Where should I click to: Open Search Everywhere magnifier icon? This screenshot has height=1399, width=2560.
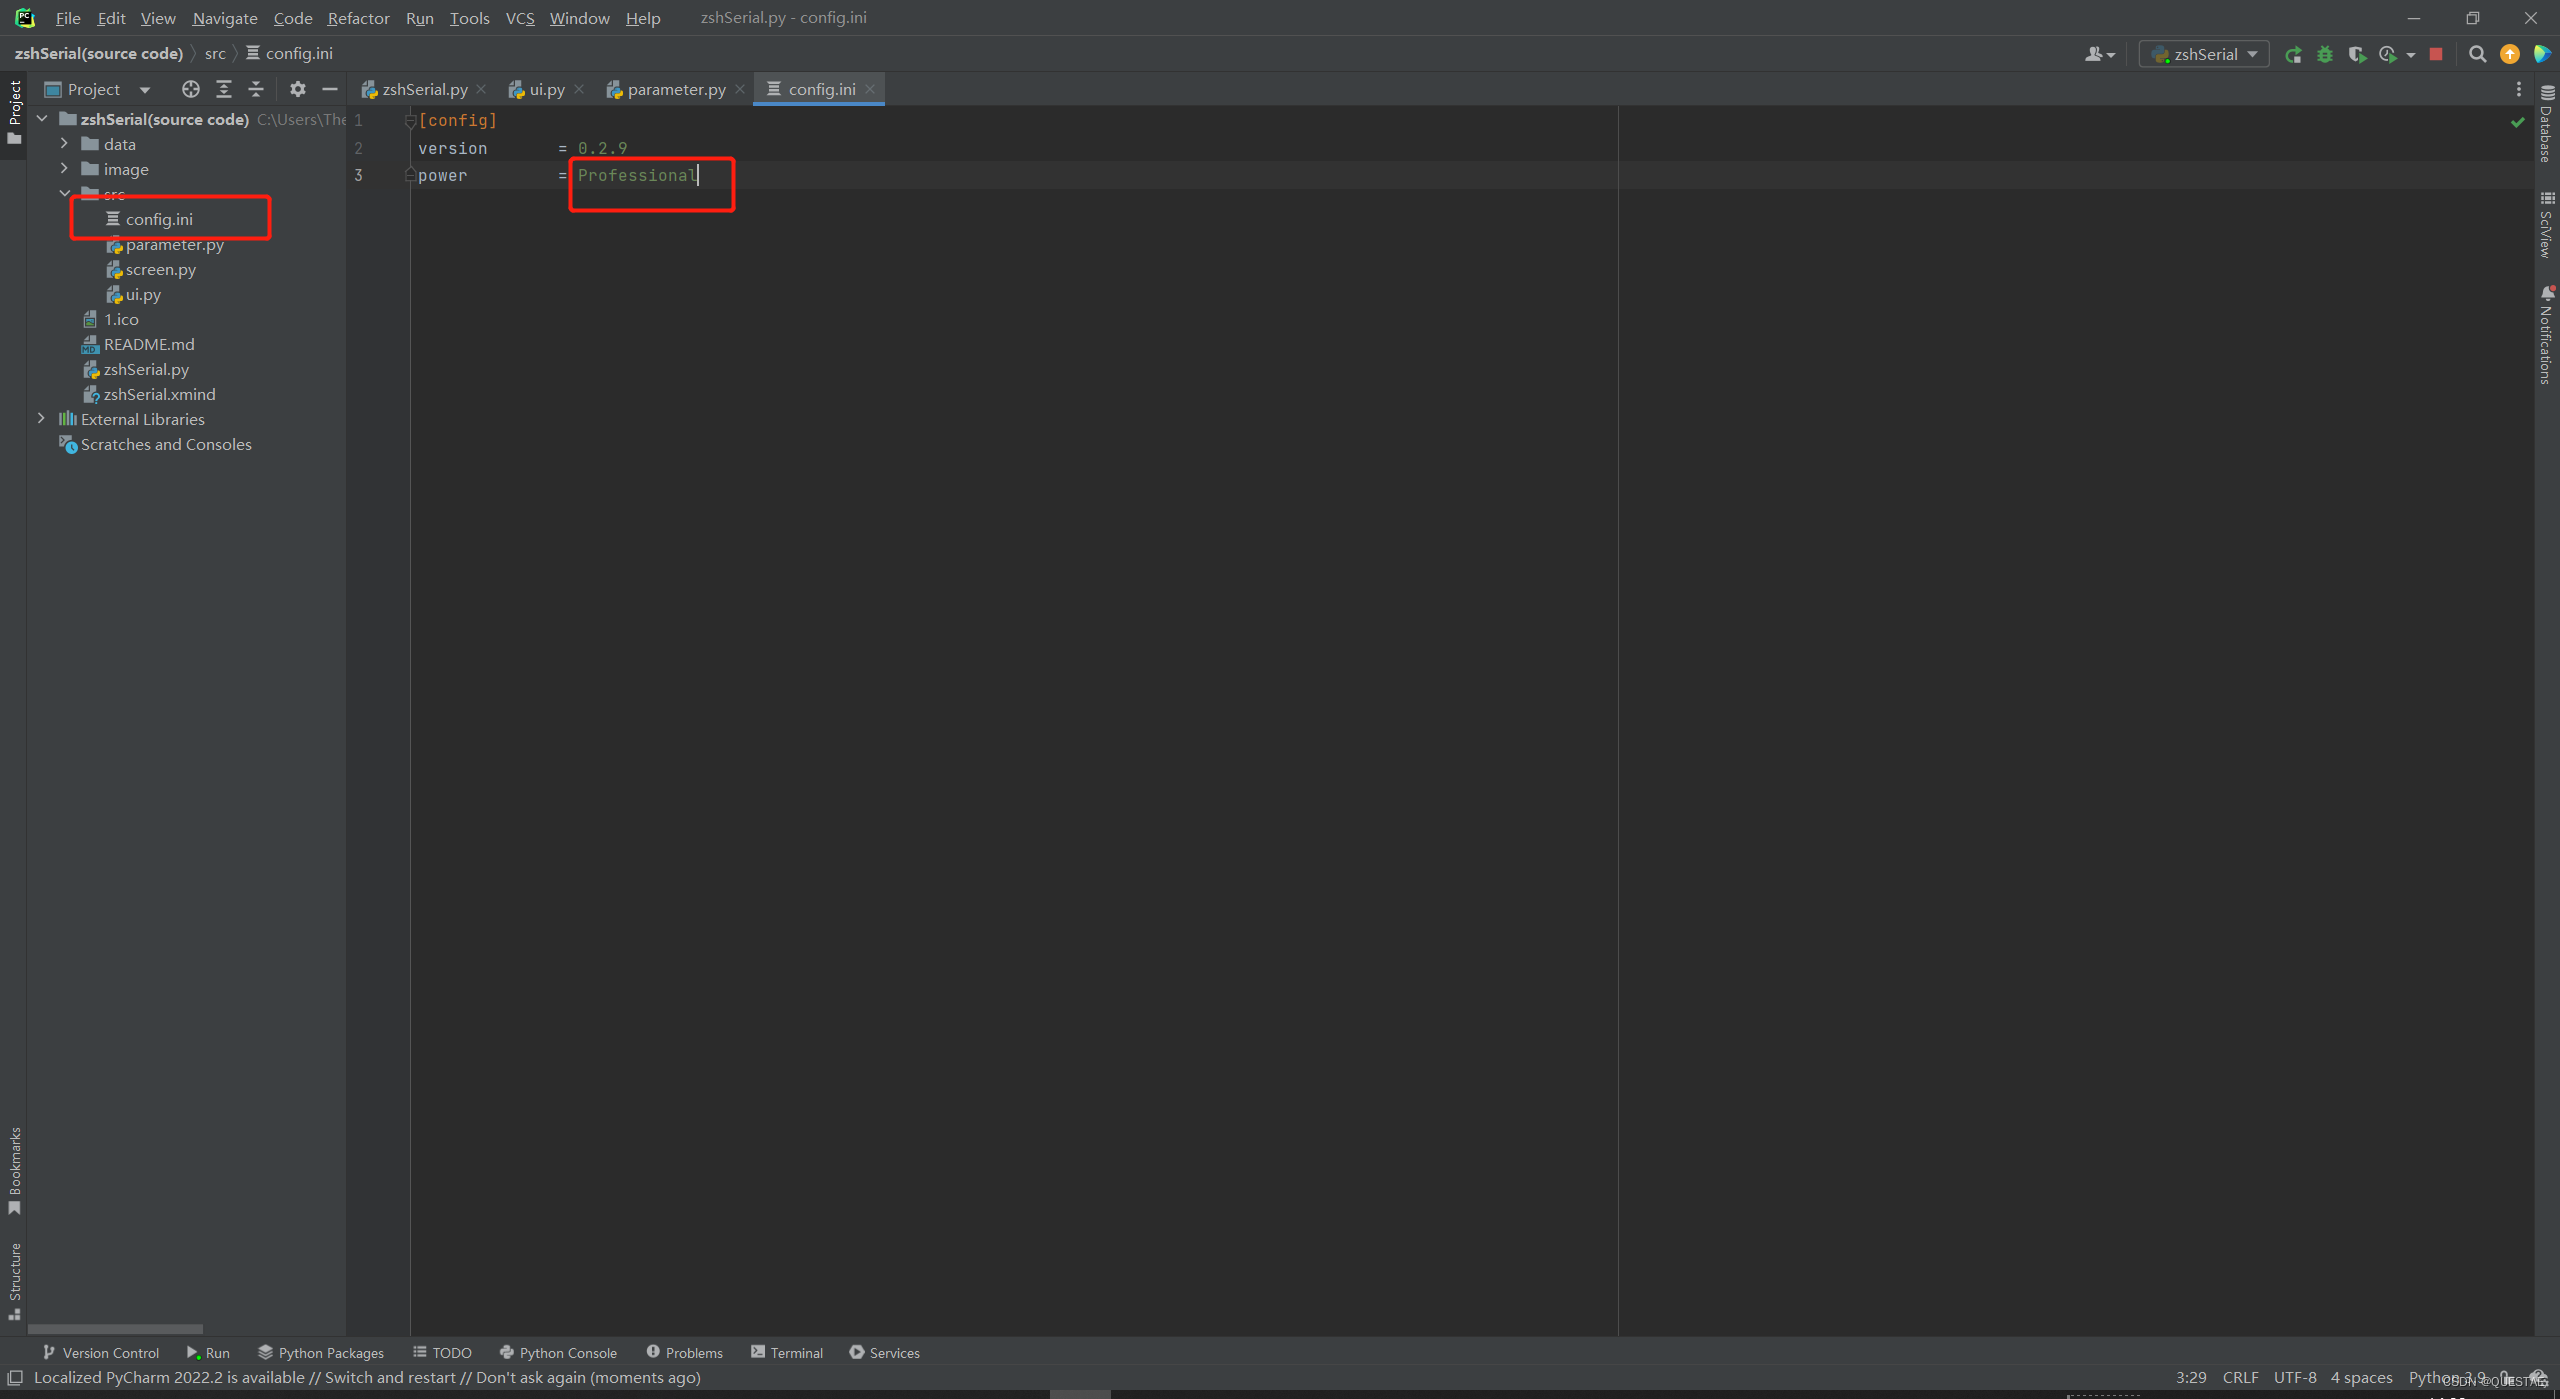tap(2477, 55)
